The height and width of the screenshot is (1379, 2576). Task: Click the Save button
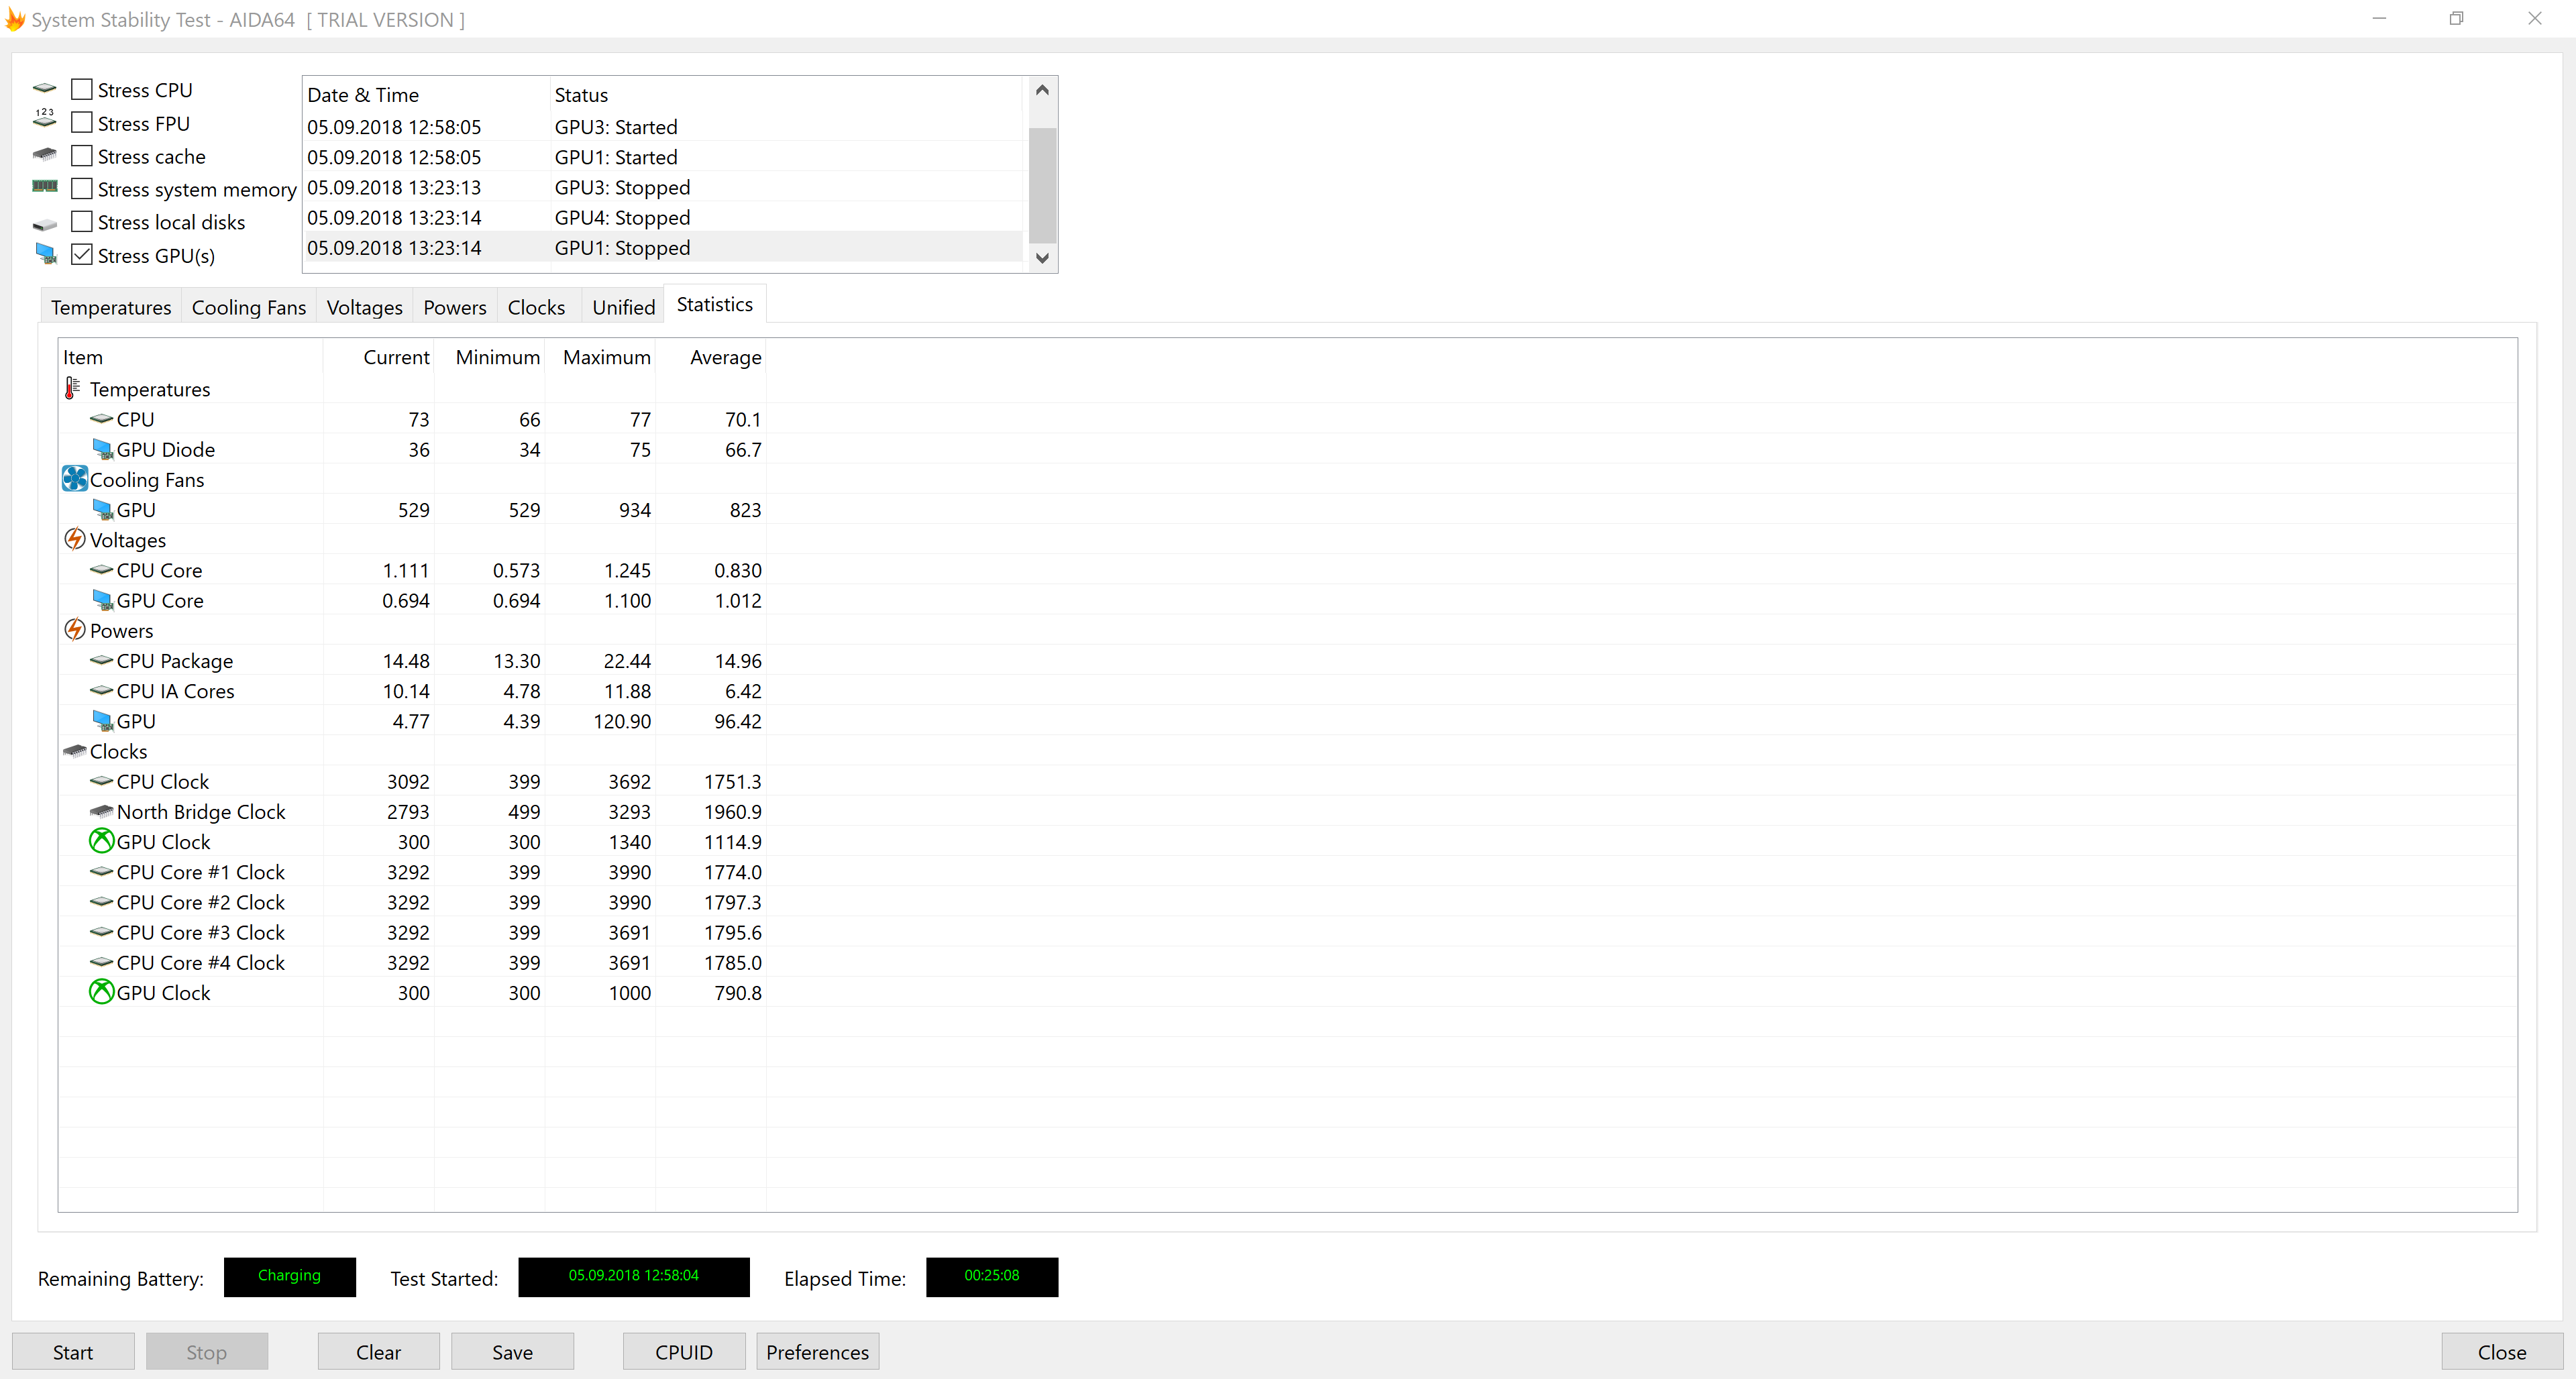tap(512, 1351)
